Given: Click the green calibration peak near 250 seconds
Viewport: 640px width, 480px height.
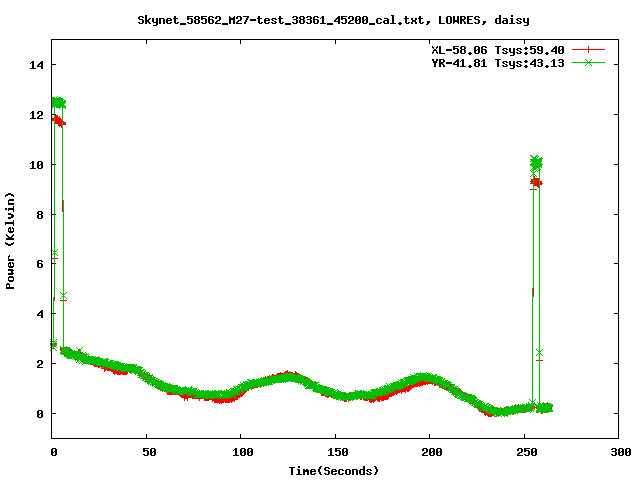Looking at the screenshot, I should pyautogui.click(x=536, y=161).
